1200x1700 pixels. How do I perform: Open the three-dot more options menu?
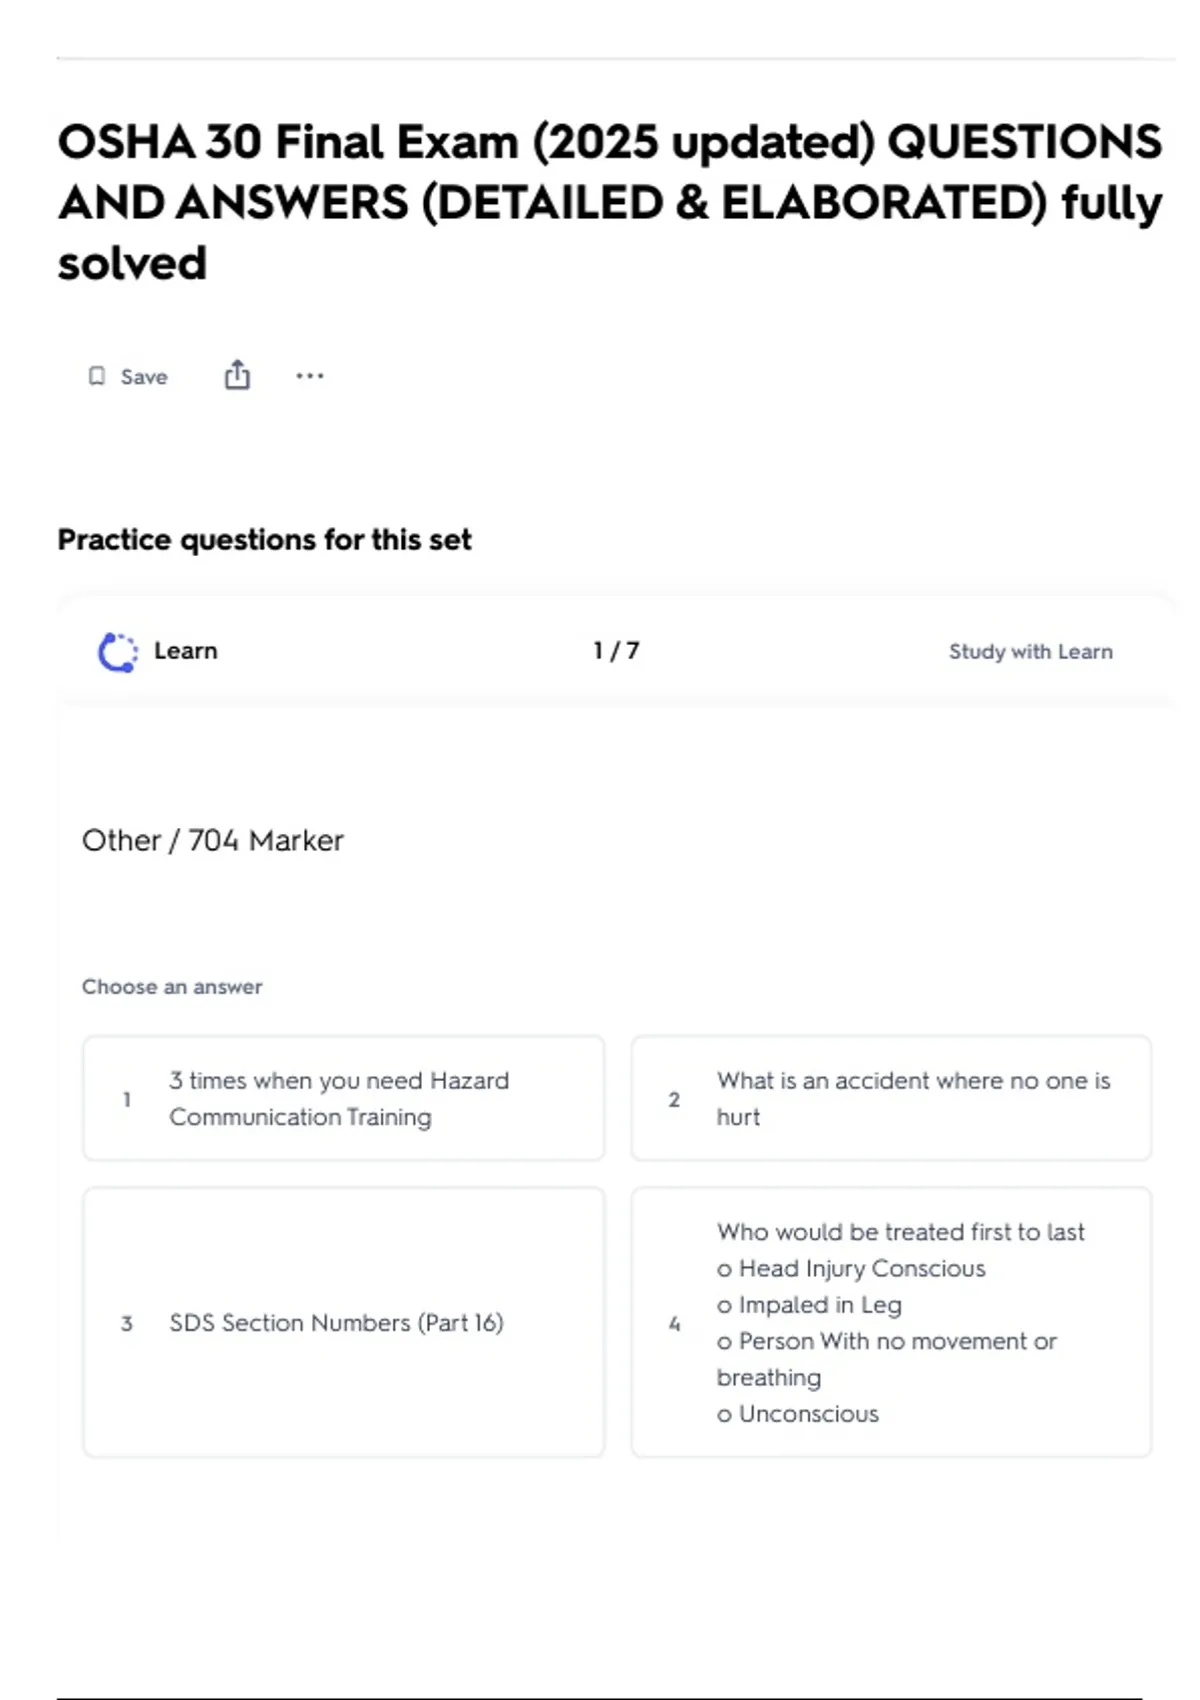(310, 376)
